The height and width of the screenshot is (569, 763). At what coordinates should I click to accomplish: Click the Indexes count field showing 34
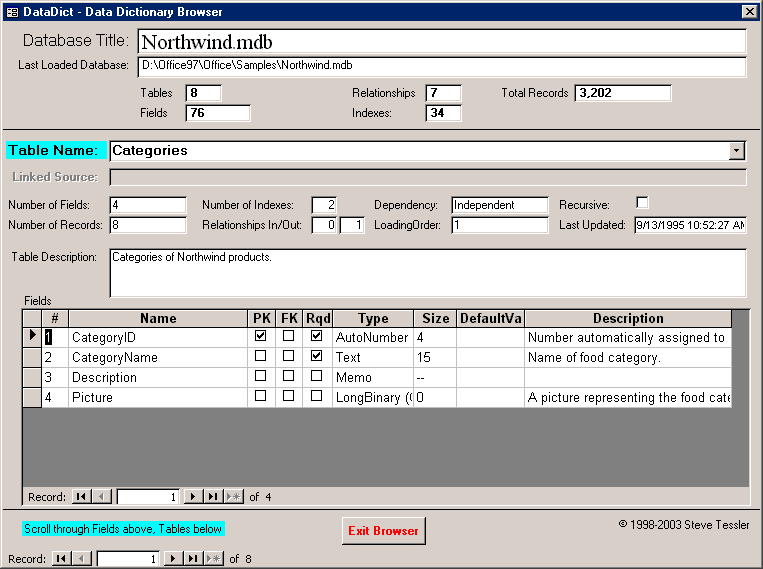(x=443, y=113)
